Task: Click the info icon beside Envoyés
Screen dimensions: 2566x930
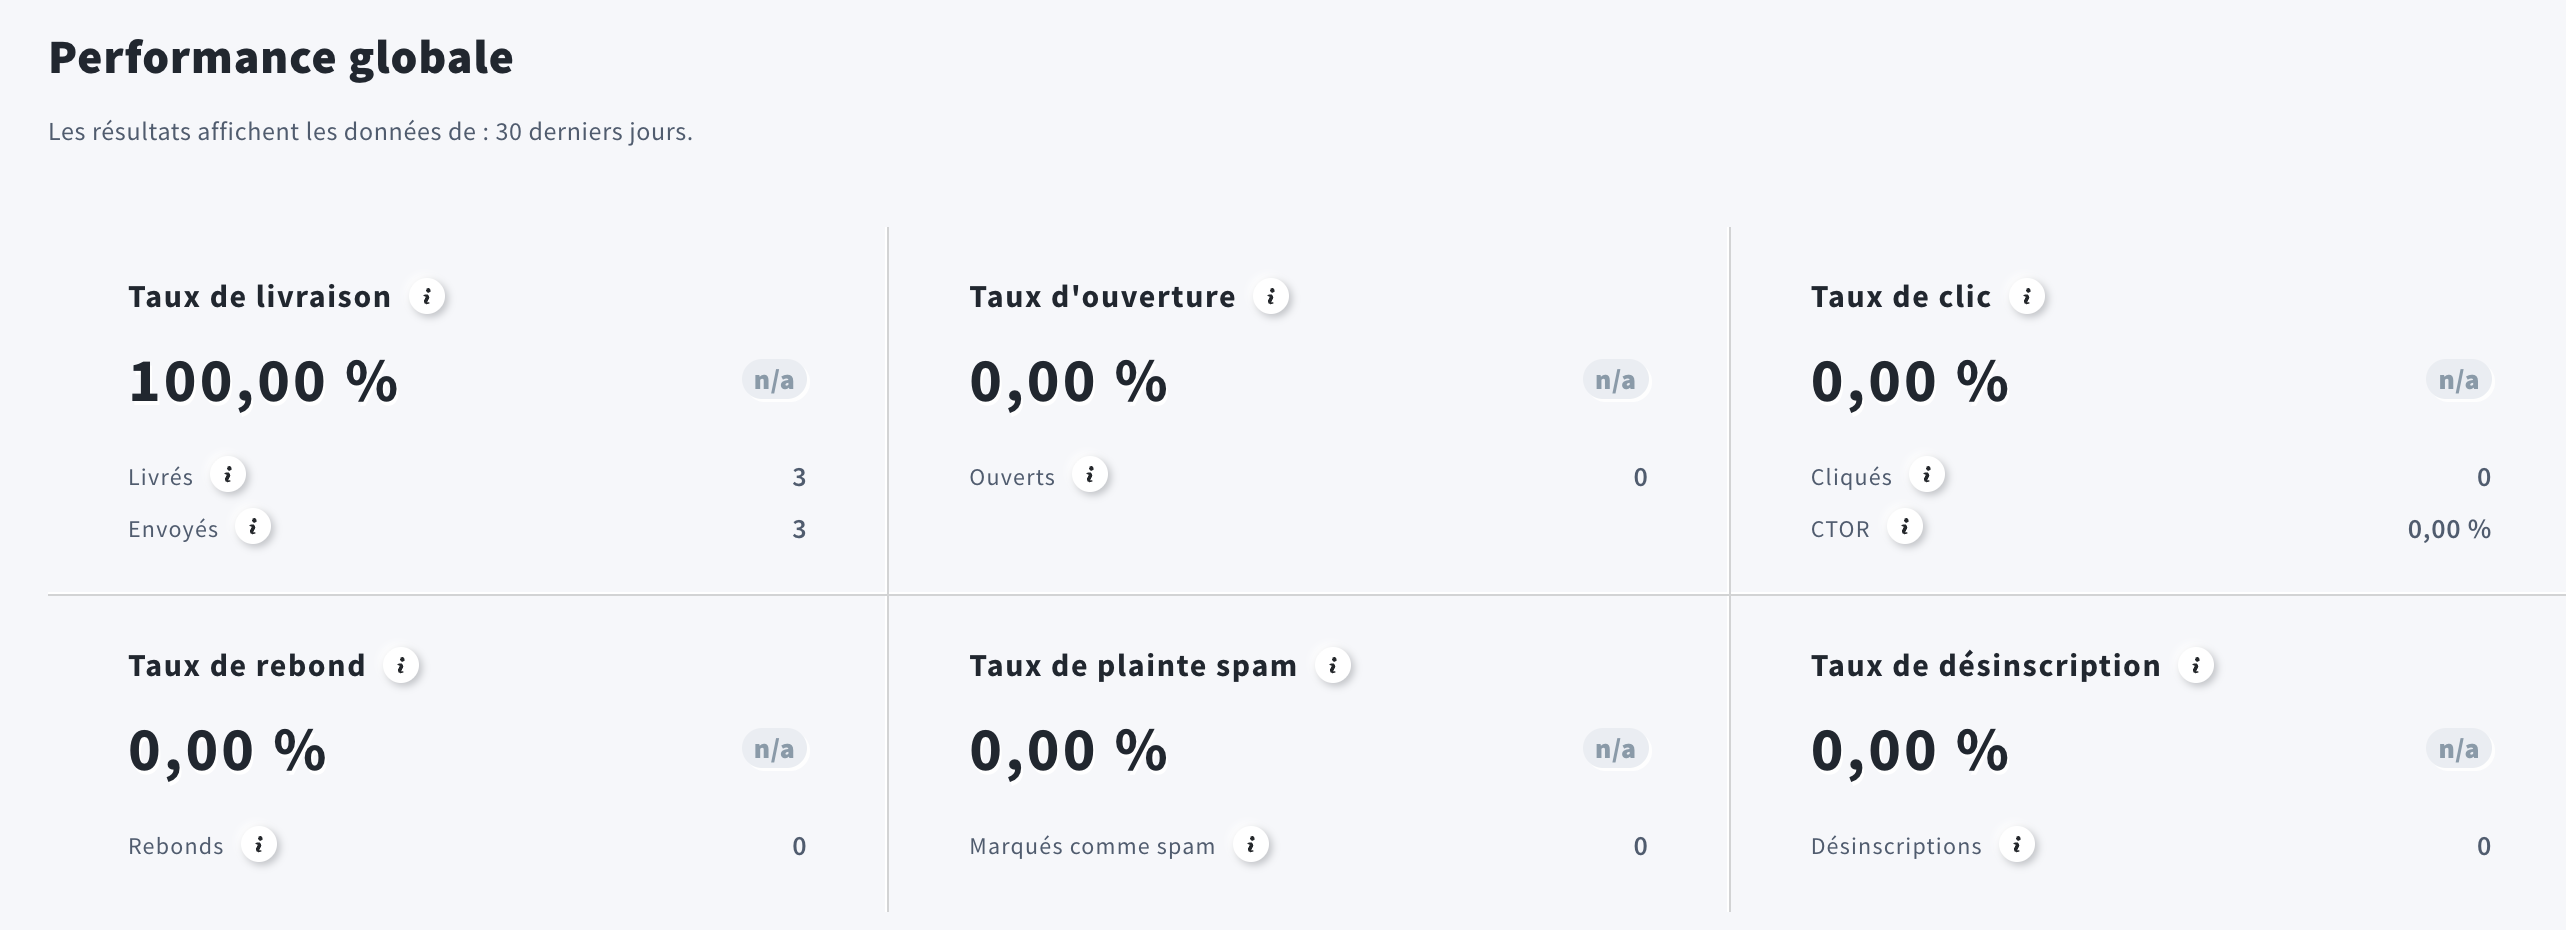Action: point(253,528)
